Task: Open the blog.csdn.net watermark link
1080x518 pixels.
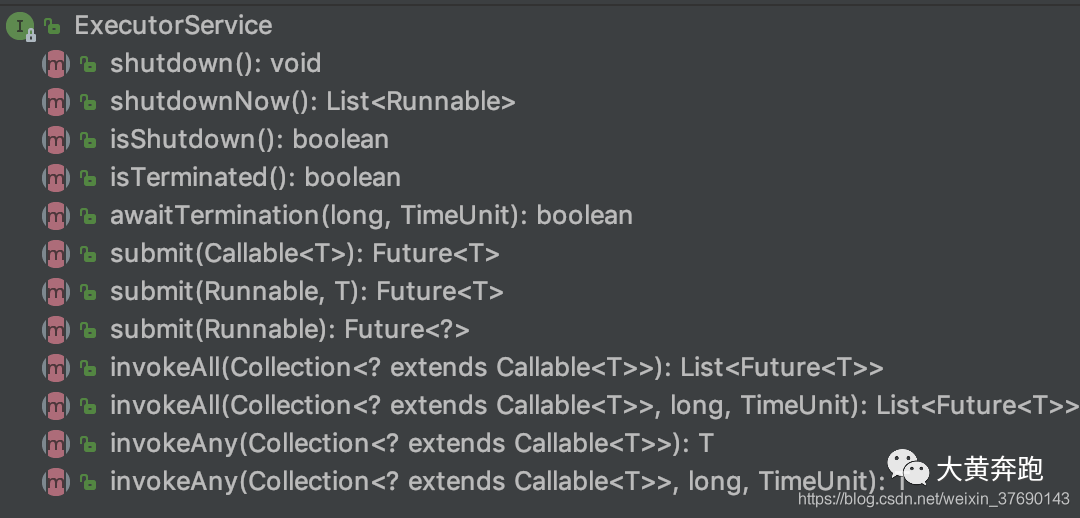Action: pyautogui.click(x=933, y=499)
